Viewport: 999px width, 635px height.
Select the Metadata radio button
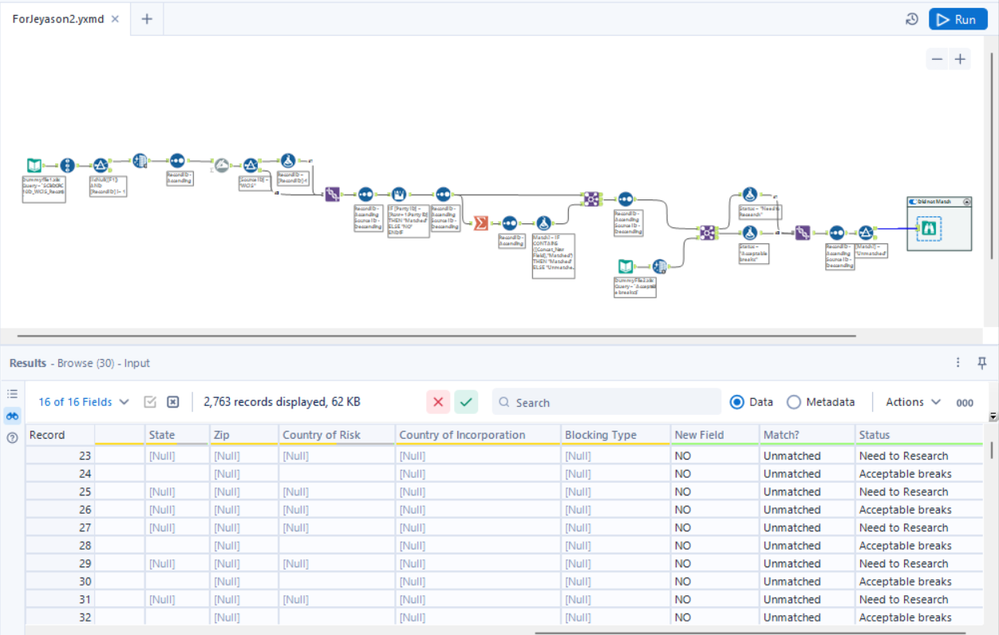point(793,402)
